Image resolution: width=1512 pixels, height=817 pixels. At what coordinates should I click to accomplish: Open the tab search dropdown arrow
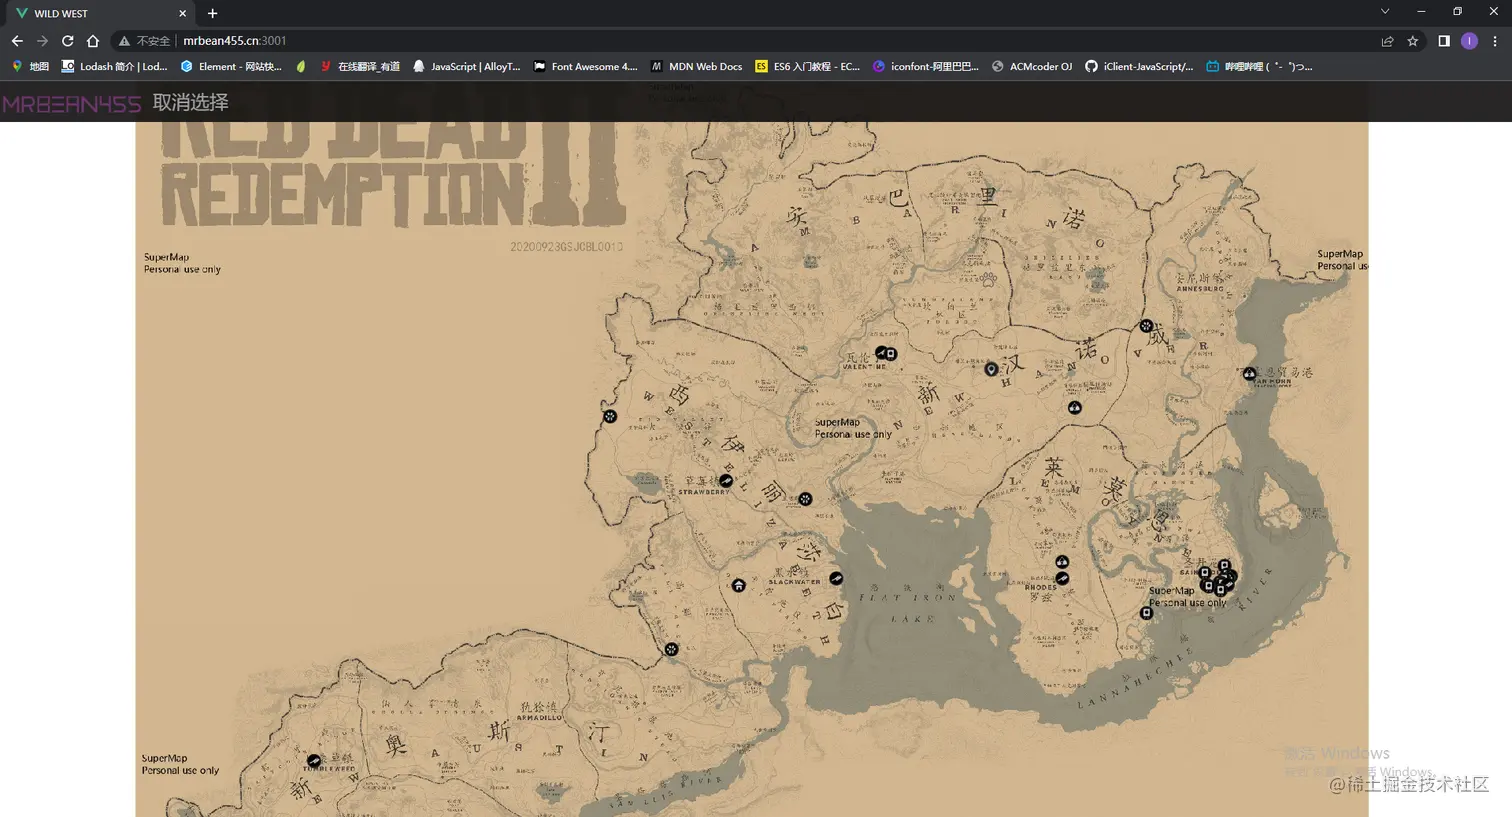click(x=1385, y=12)
